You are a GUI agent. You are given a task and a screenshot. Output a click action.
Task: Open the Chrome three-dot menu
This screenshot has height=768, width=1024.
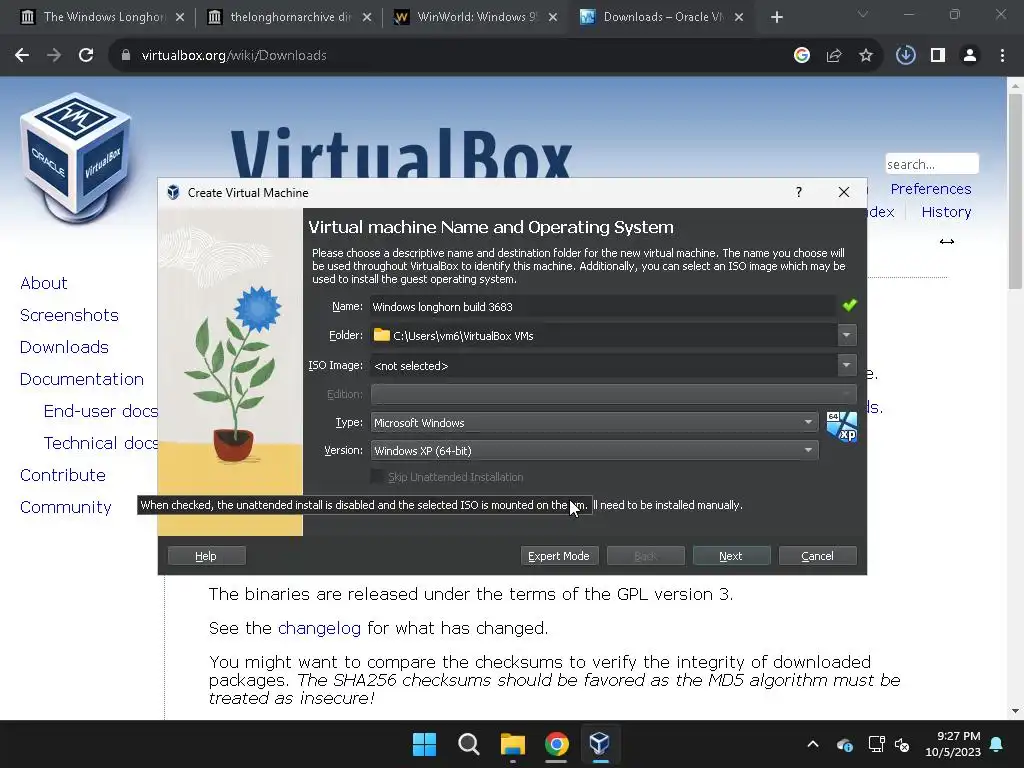(1002, 56)
